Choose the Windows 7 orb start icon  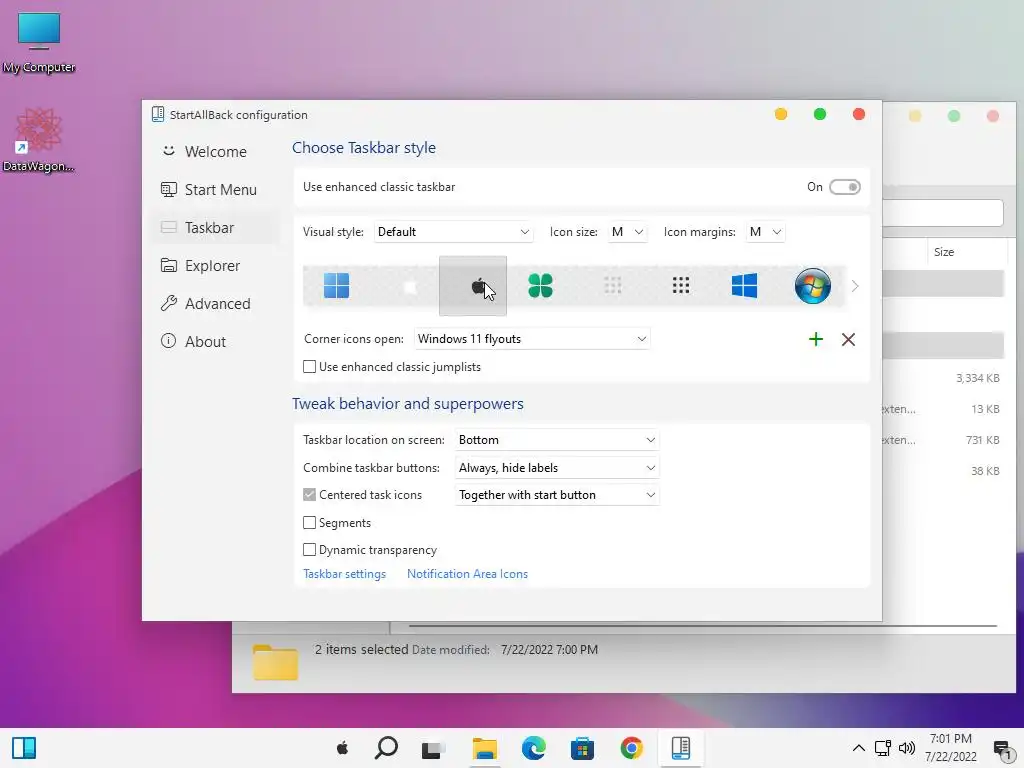812,285
